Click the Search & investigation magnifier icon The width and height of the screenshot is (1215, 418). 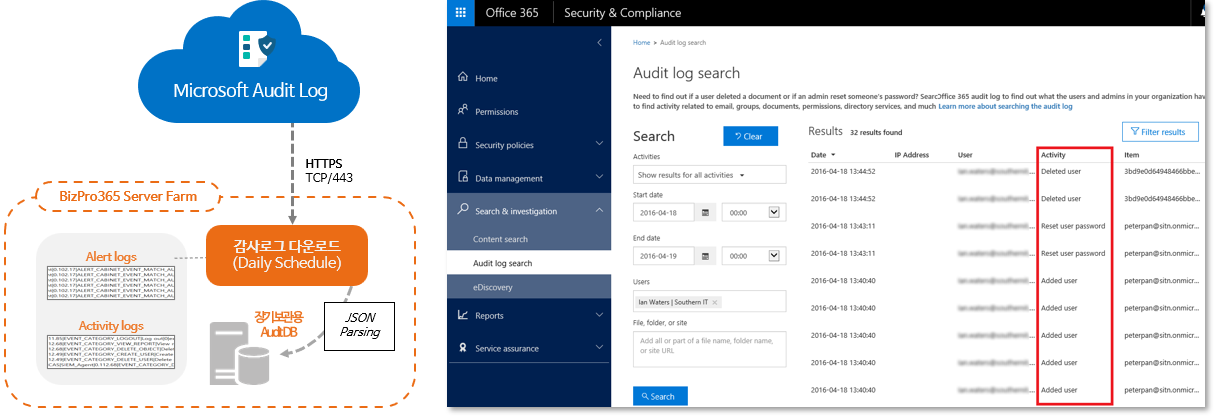click(462, 210)
